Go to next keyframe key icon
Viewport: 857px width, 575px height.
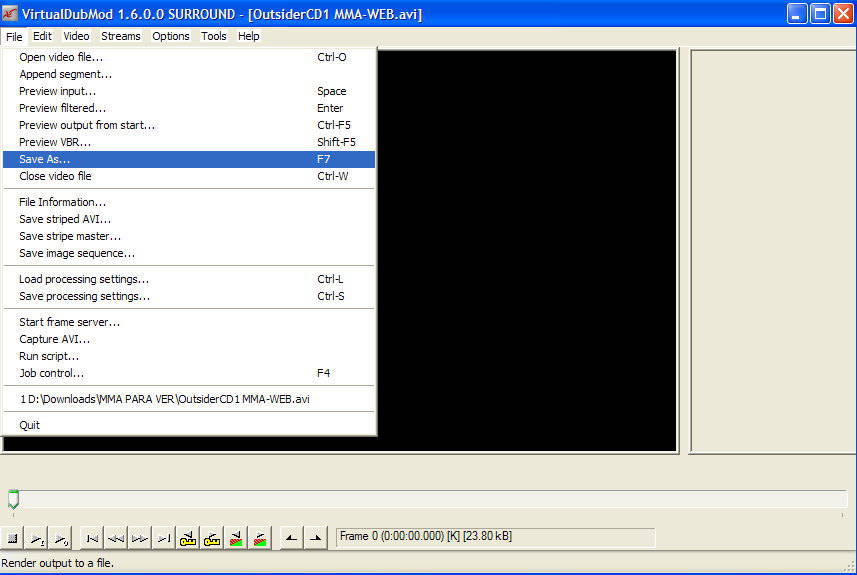coord(212,538)
